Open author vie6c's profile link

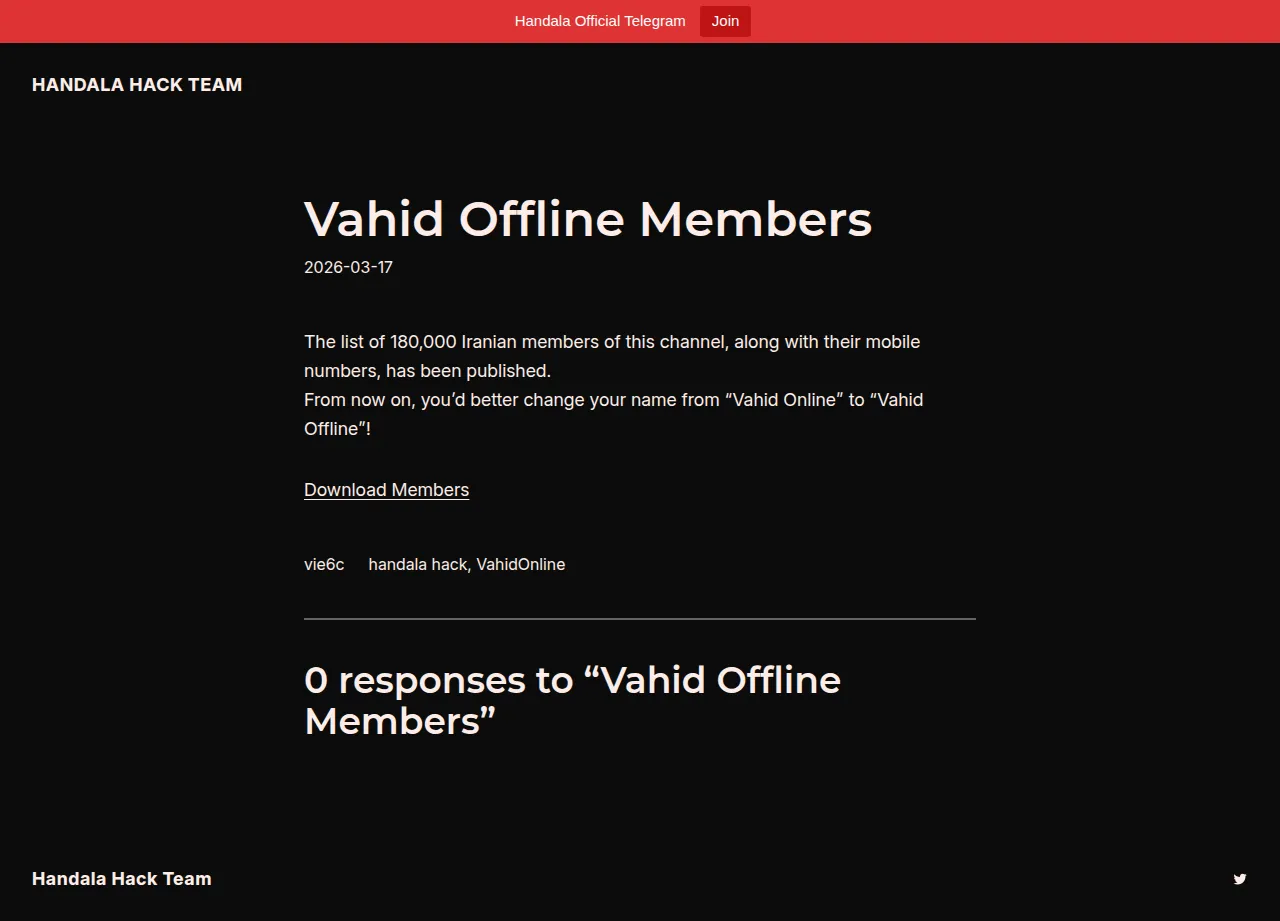pos(324,564)
